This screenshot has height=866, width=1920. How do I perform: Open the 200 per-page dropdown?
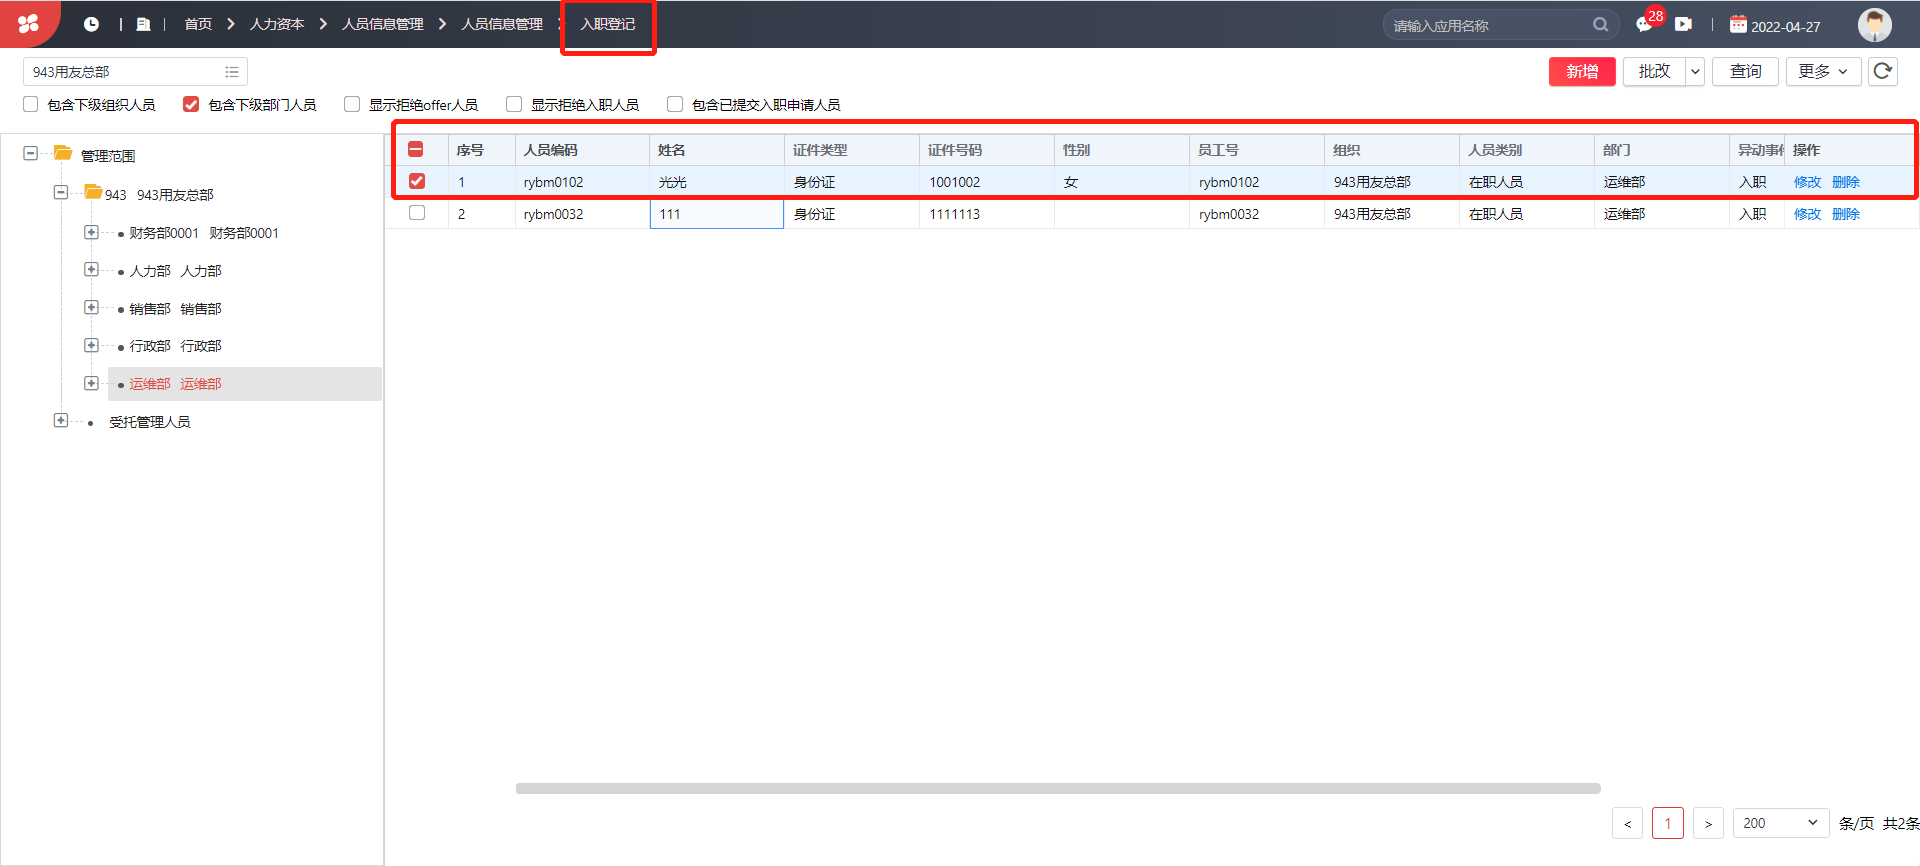pos(1781,823)
